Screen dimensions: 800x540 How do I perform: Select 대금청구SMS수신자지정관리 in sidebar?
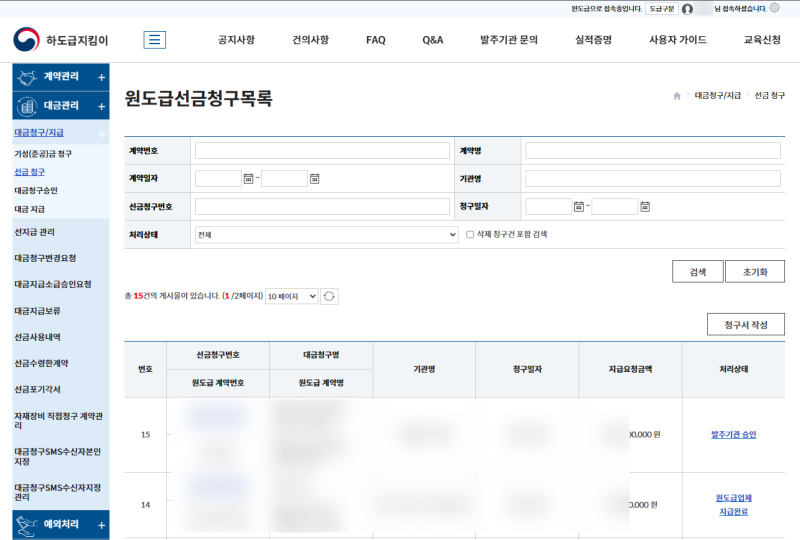(x=58, y=492)
